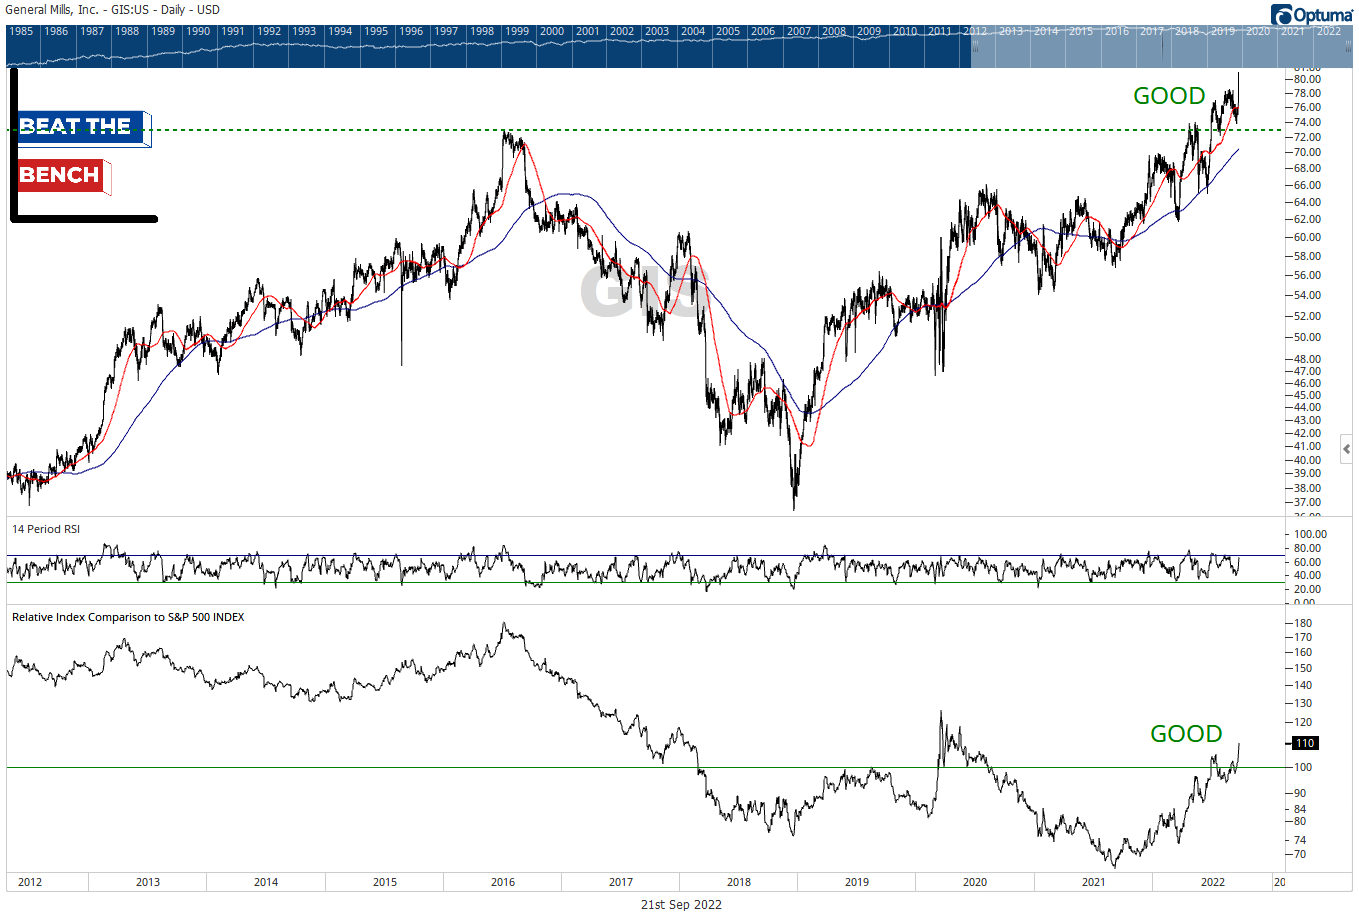The width and height of the screenshot is (1359, 924).
Task: Select year 2000 in the overview timeline
Action: 552,31
